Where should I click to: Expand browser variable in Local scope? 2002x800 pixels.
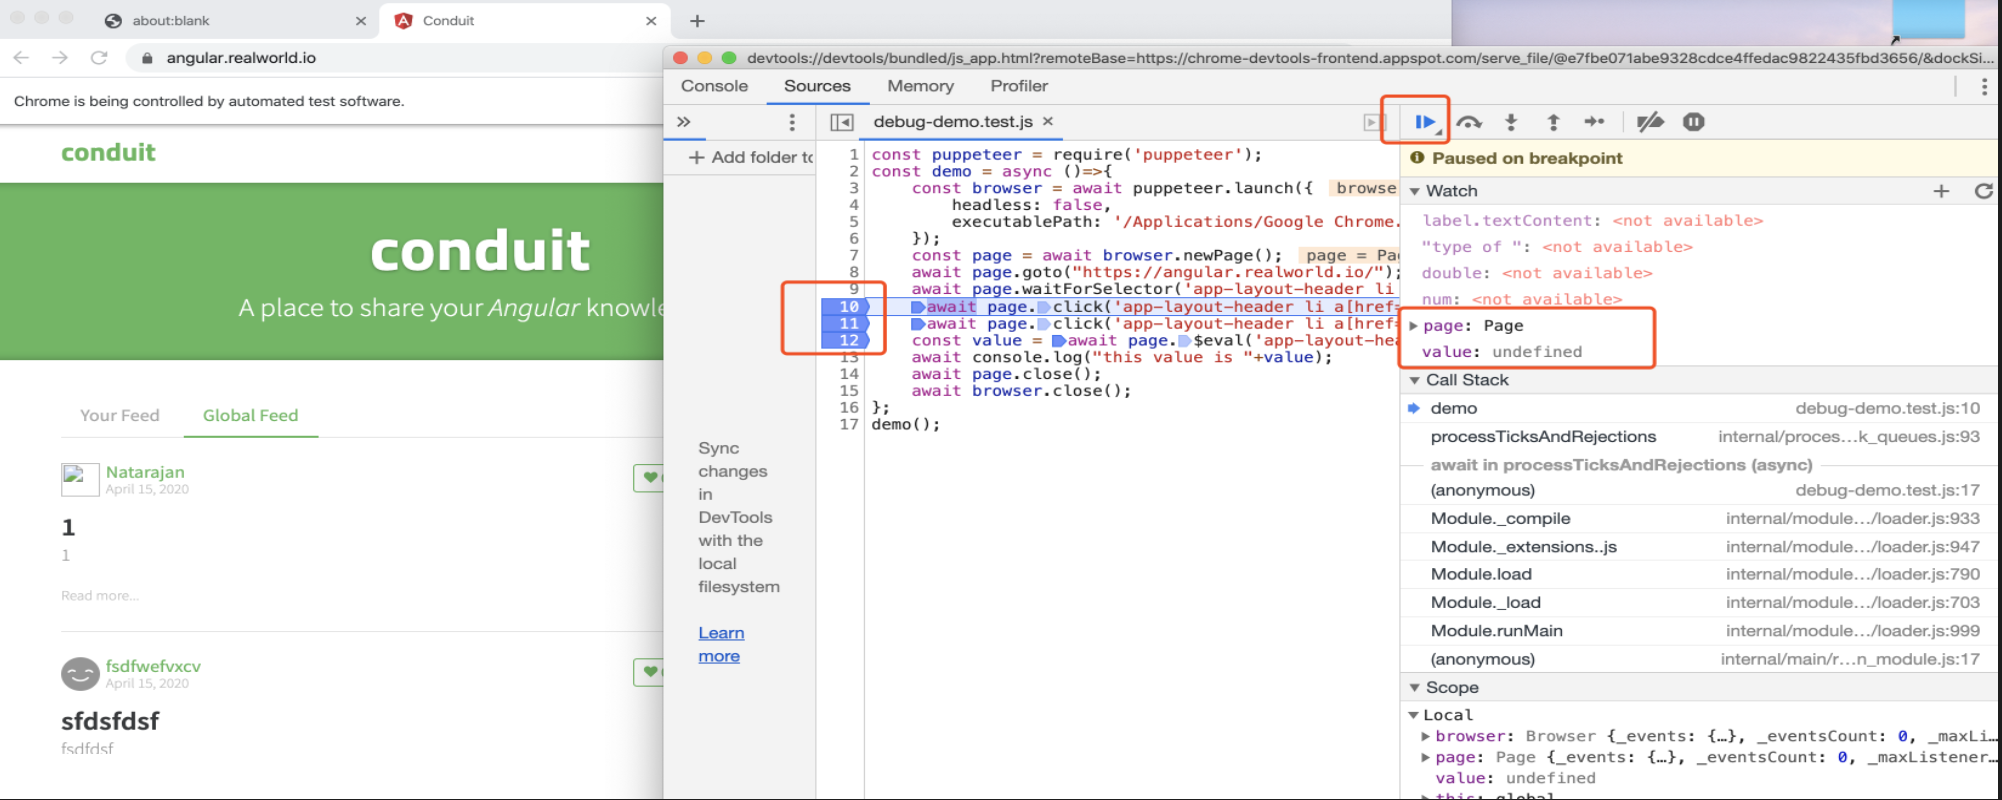point(1425,736)
